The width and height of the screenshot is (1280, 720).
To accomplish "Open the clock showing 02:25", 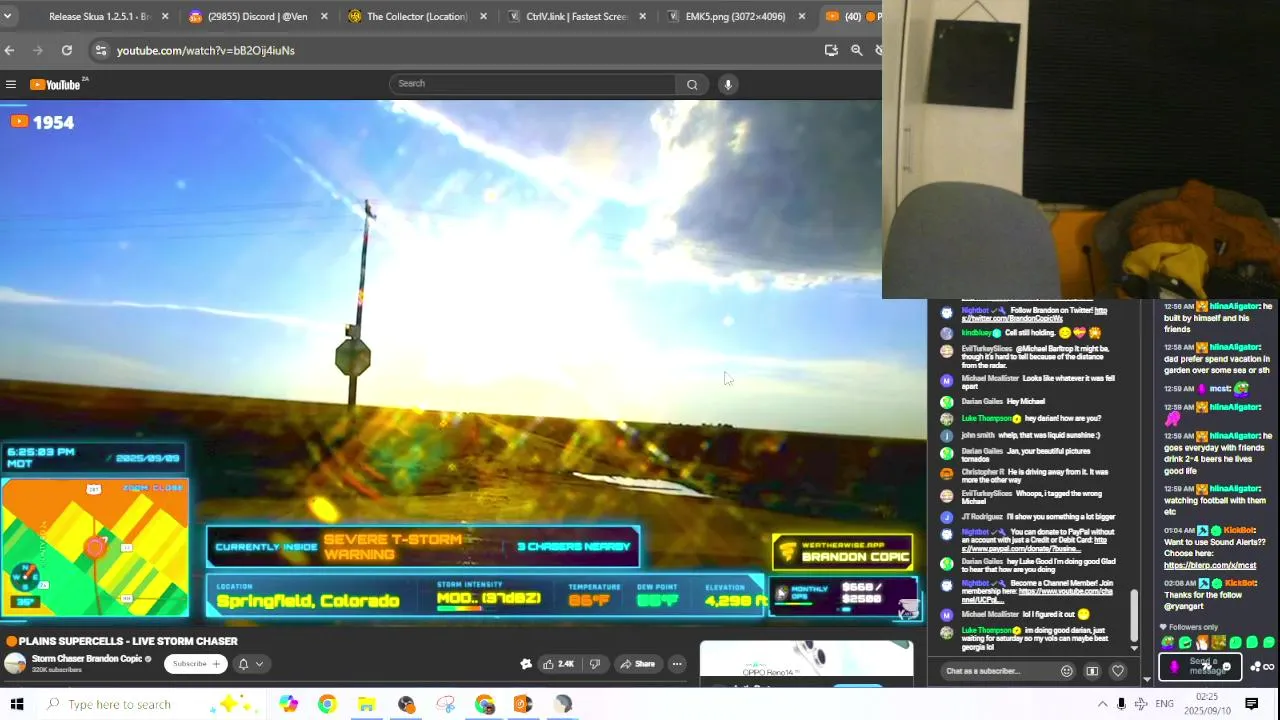I will pos(1207,704).
